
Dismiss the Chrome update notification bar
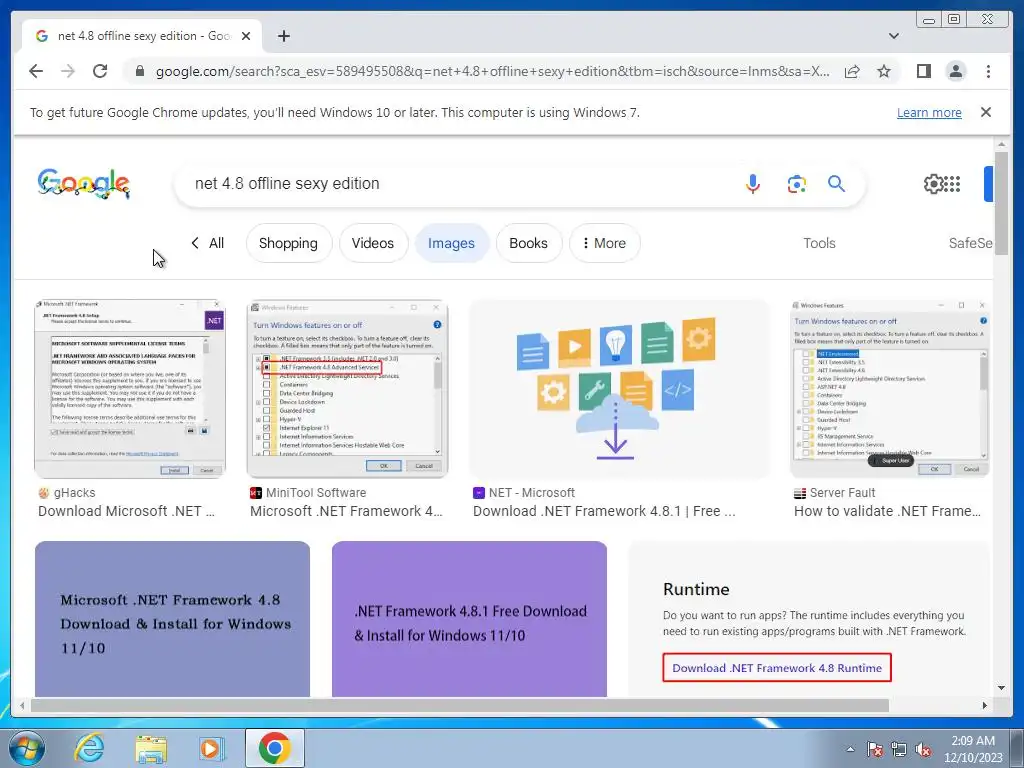point(986,112)
